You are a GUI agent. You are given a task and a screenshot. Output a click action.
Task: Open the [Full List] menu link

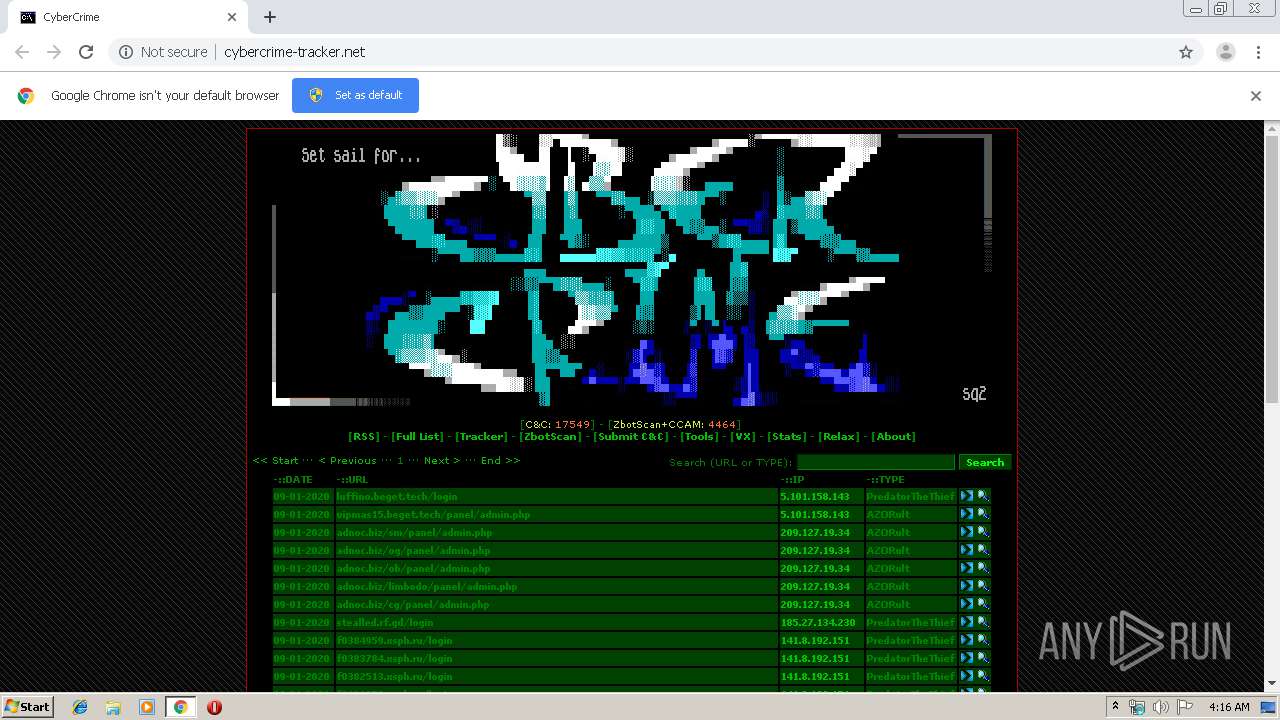pos(417,436)
